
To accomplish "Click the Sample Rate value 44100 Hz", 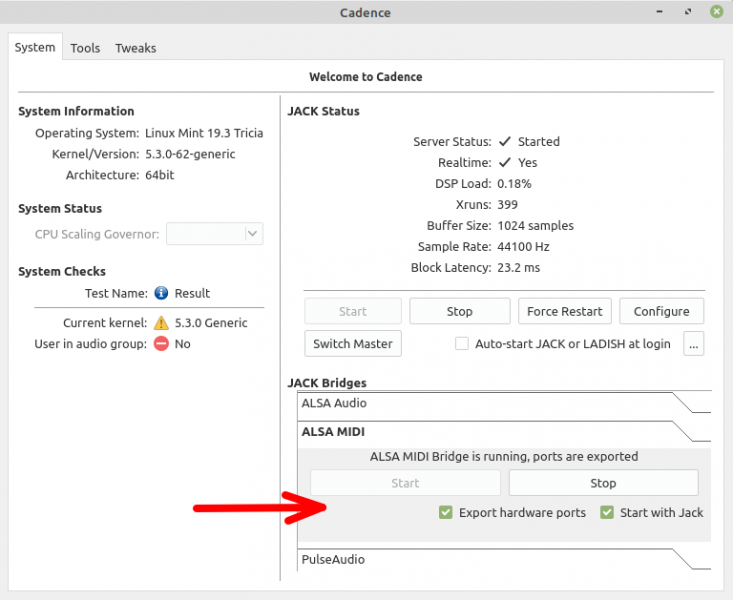I will click(523, 247).
